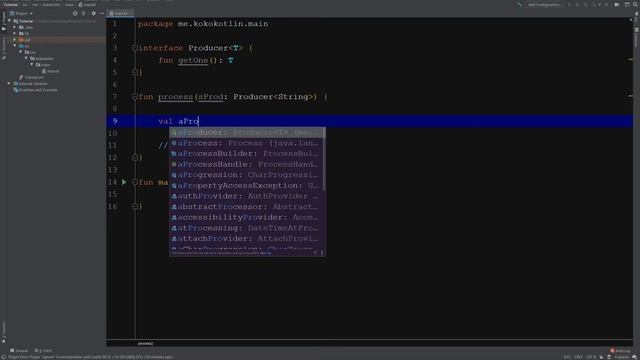This screenshot has height=360, width=640.
Task: Choose aProcessBuilder completion suggestion
Action: pyautogui.click(x=247, y=153)
